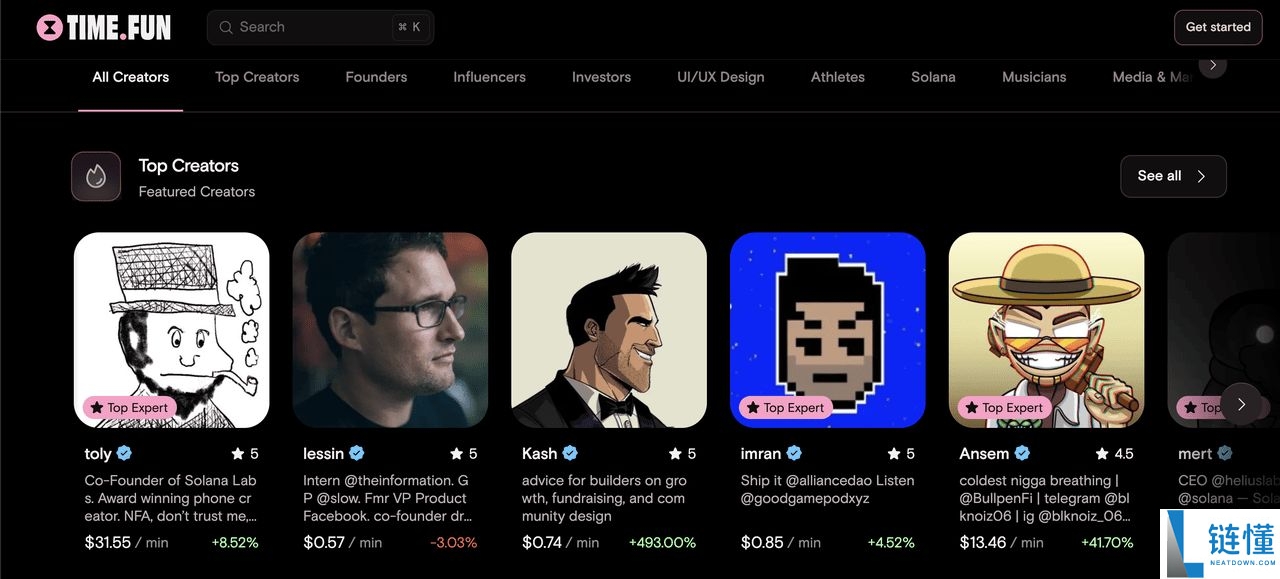The height and width of the screenshot is (579, 1280).
Task: Click Kash's blue verified checkmark
Action: [570, 453]
